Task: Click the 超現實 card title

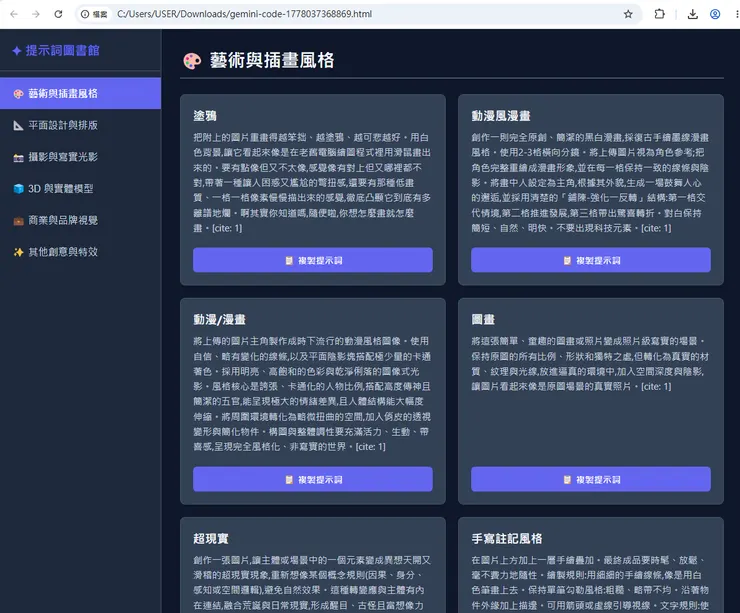Action: pyautogui.click(x=211, y=539)
